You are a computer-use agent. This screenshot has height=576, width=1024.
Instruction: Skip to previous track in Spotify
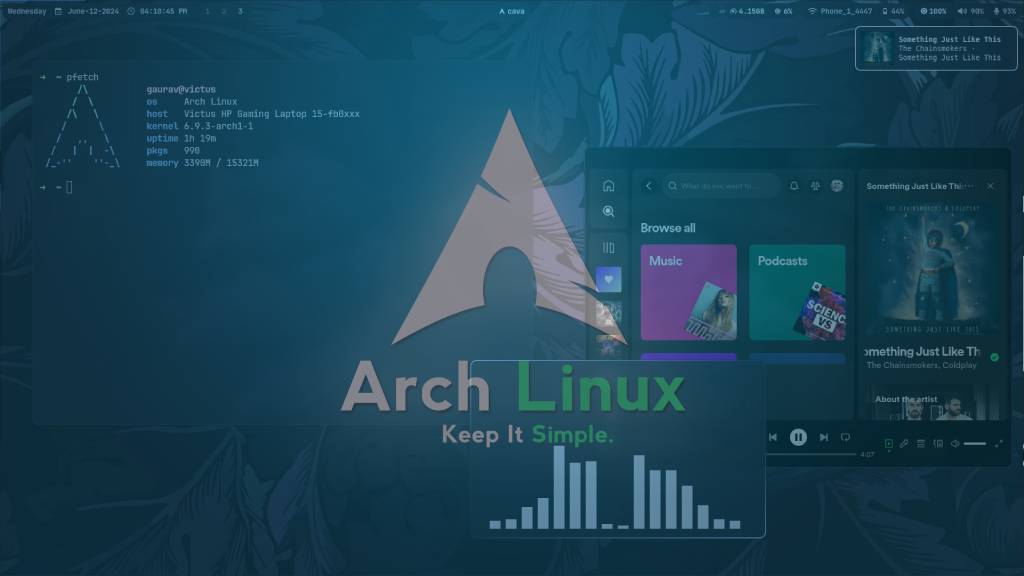tap(773, 438)
